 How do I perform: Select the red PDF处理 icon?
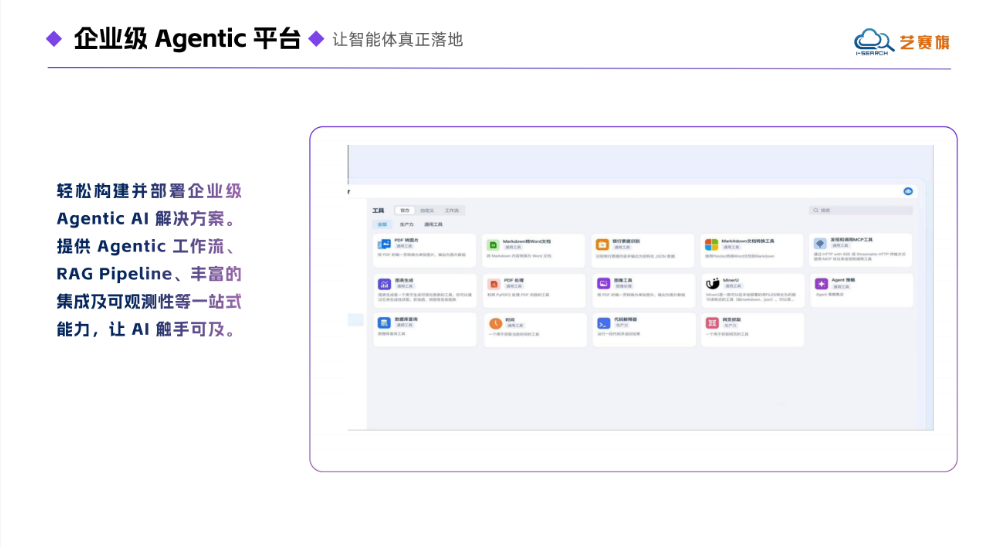494,284
